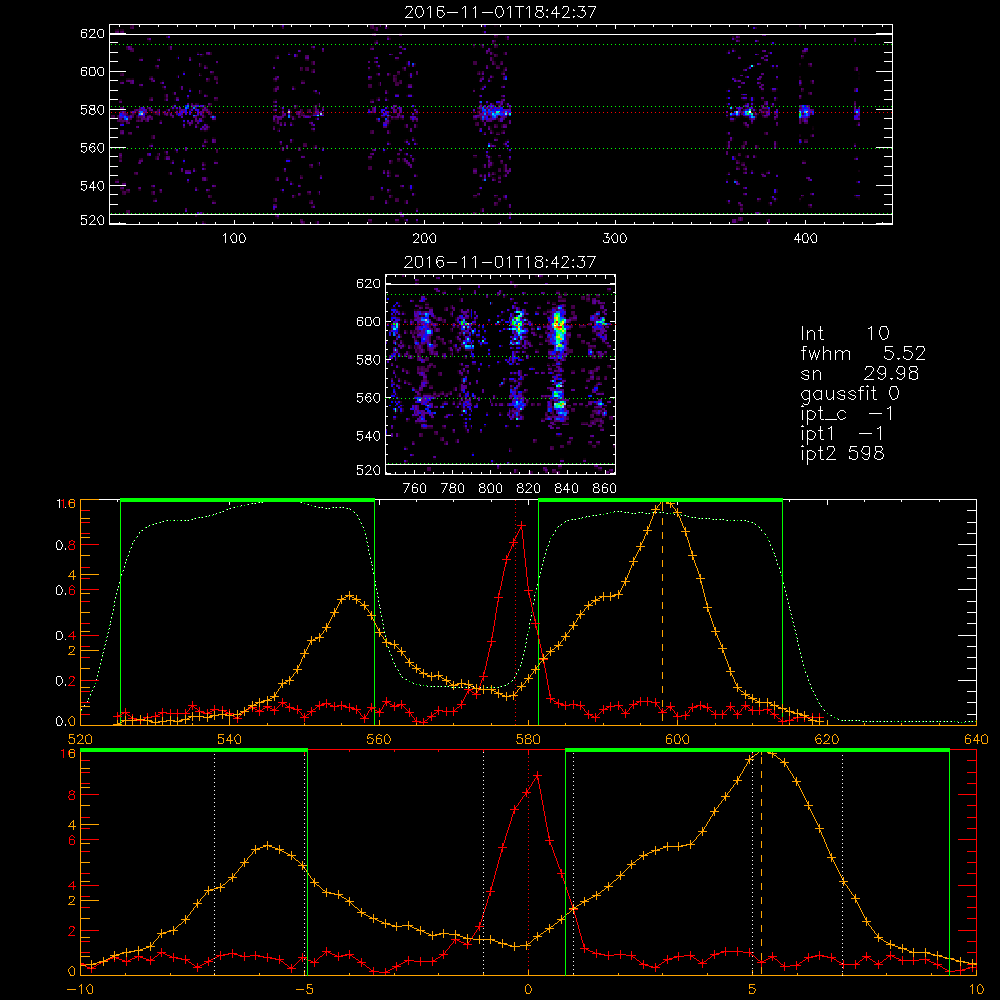
Task: Select the 'fwhm 5.52' parameter line
Action: [863, 353]
